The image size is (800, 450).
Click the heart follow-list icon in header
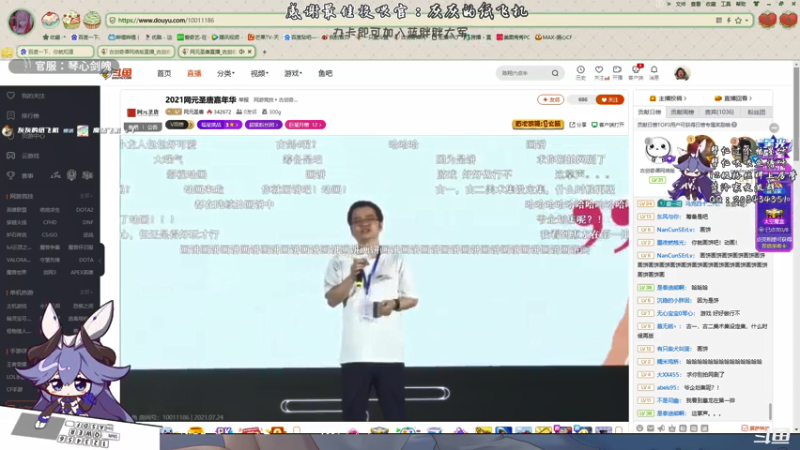click(x=599, y=70)
